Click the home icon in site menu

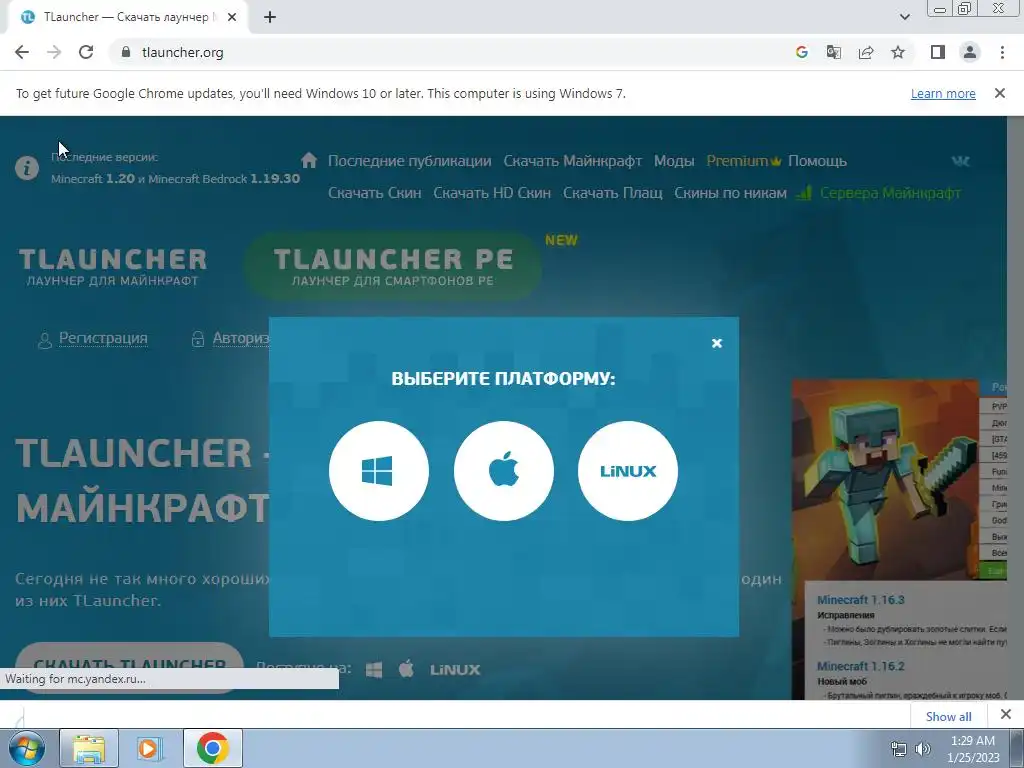coord(309,160)
